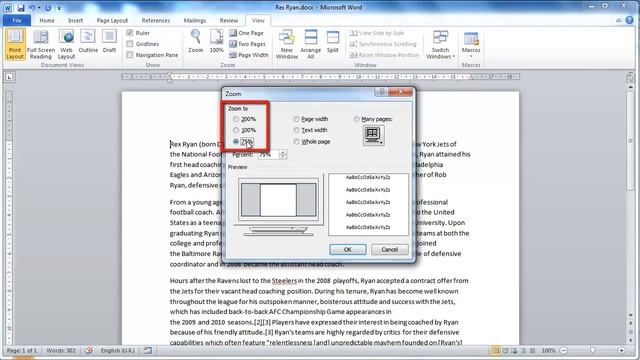Click Synchronous Scrolling in ribbon
The image size is (640, 360).
click(383, 44)
